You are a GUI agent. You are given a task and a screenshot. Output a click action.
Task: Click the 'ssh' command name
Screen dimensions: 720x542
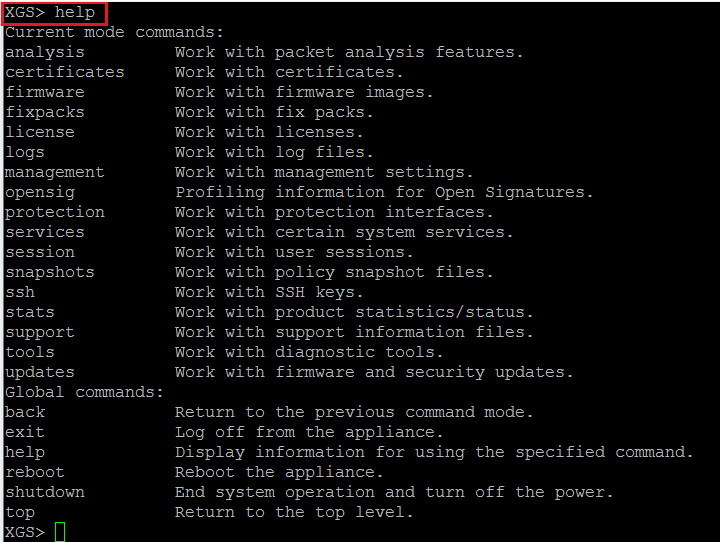coord(20,292)
